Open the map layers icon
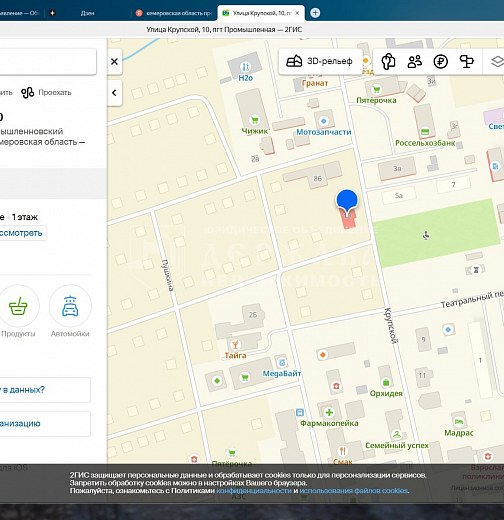The width and height of the screenshot is (504, 520). click(497, 61)
